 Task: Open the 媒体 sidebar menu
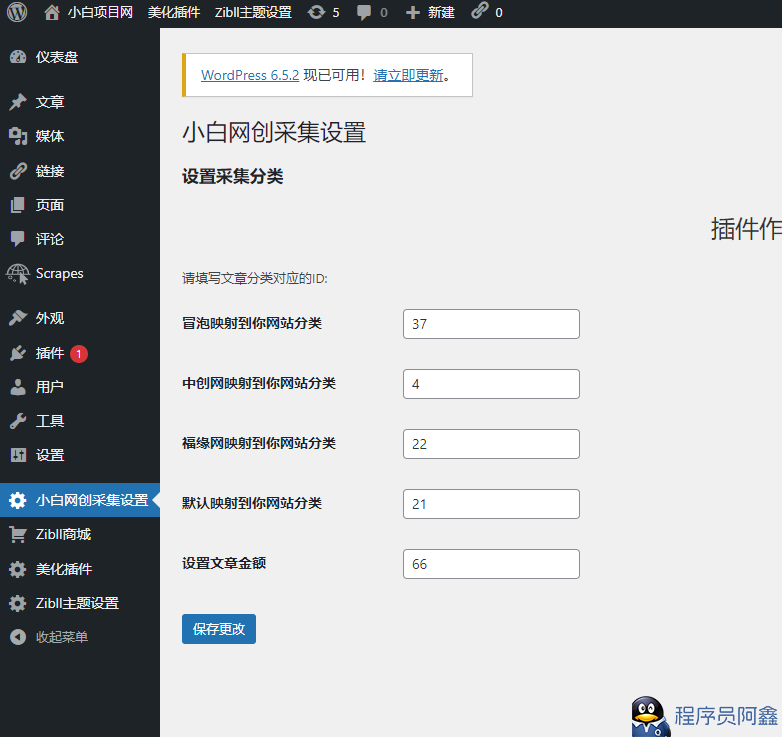[x=50, y=136]
